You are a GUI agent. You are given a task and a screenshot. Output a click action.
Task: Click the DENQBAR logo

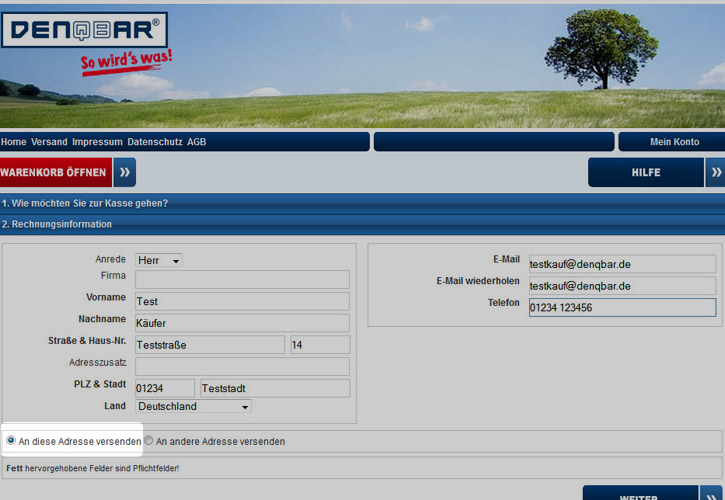click(x=85, y=31)
